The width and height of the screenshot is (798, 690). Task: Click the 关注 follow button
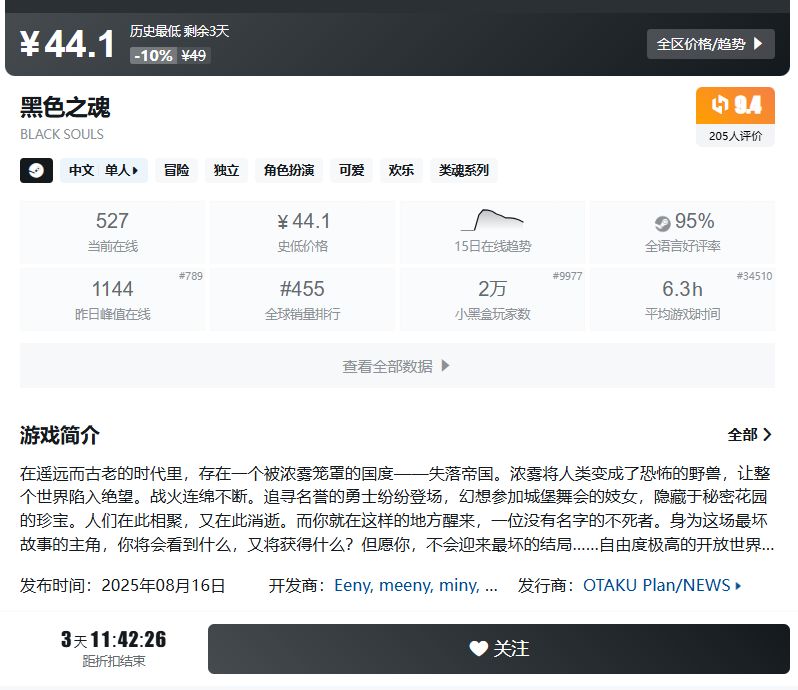499,649
